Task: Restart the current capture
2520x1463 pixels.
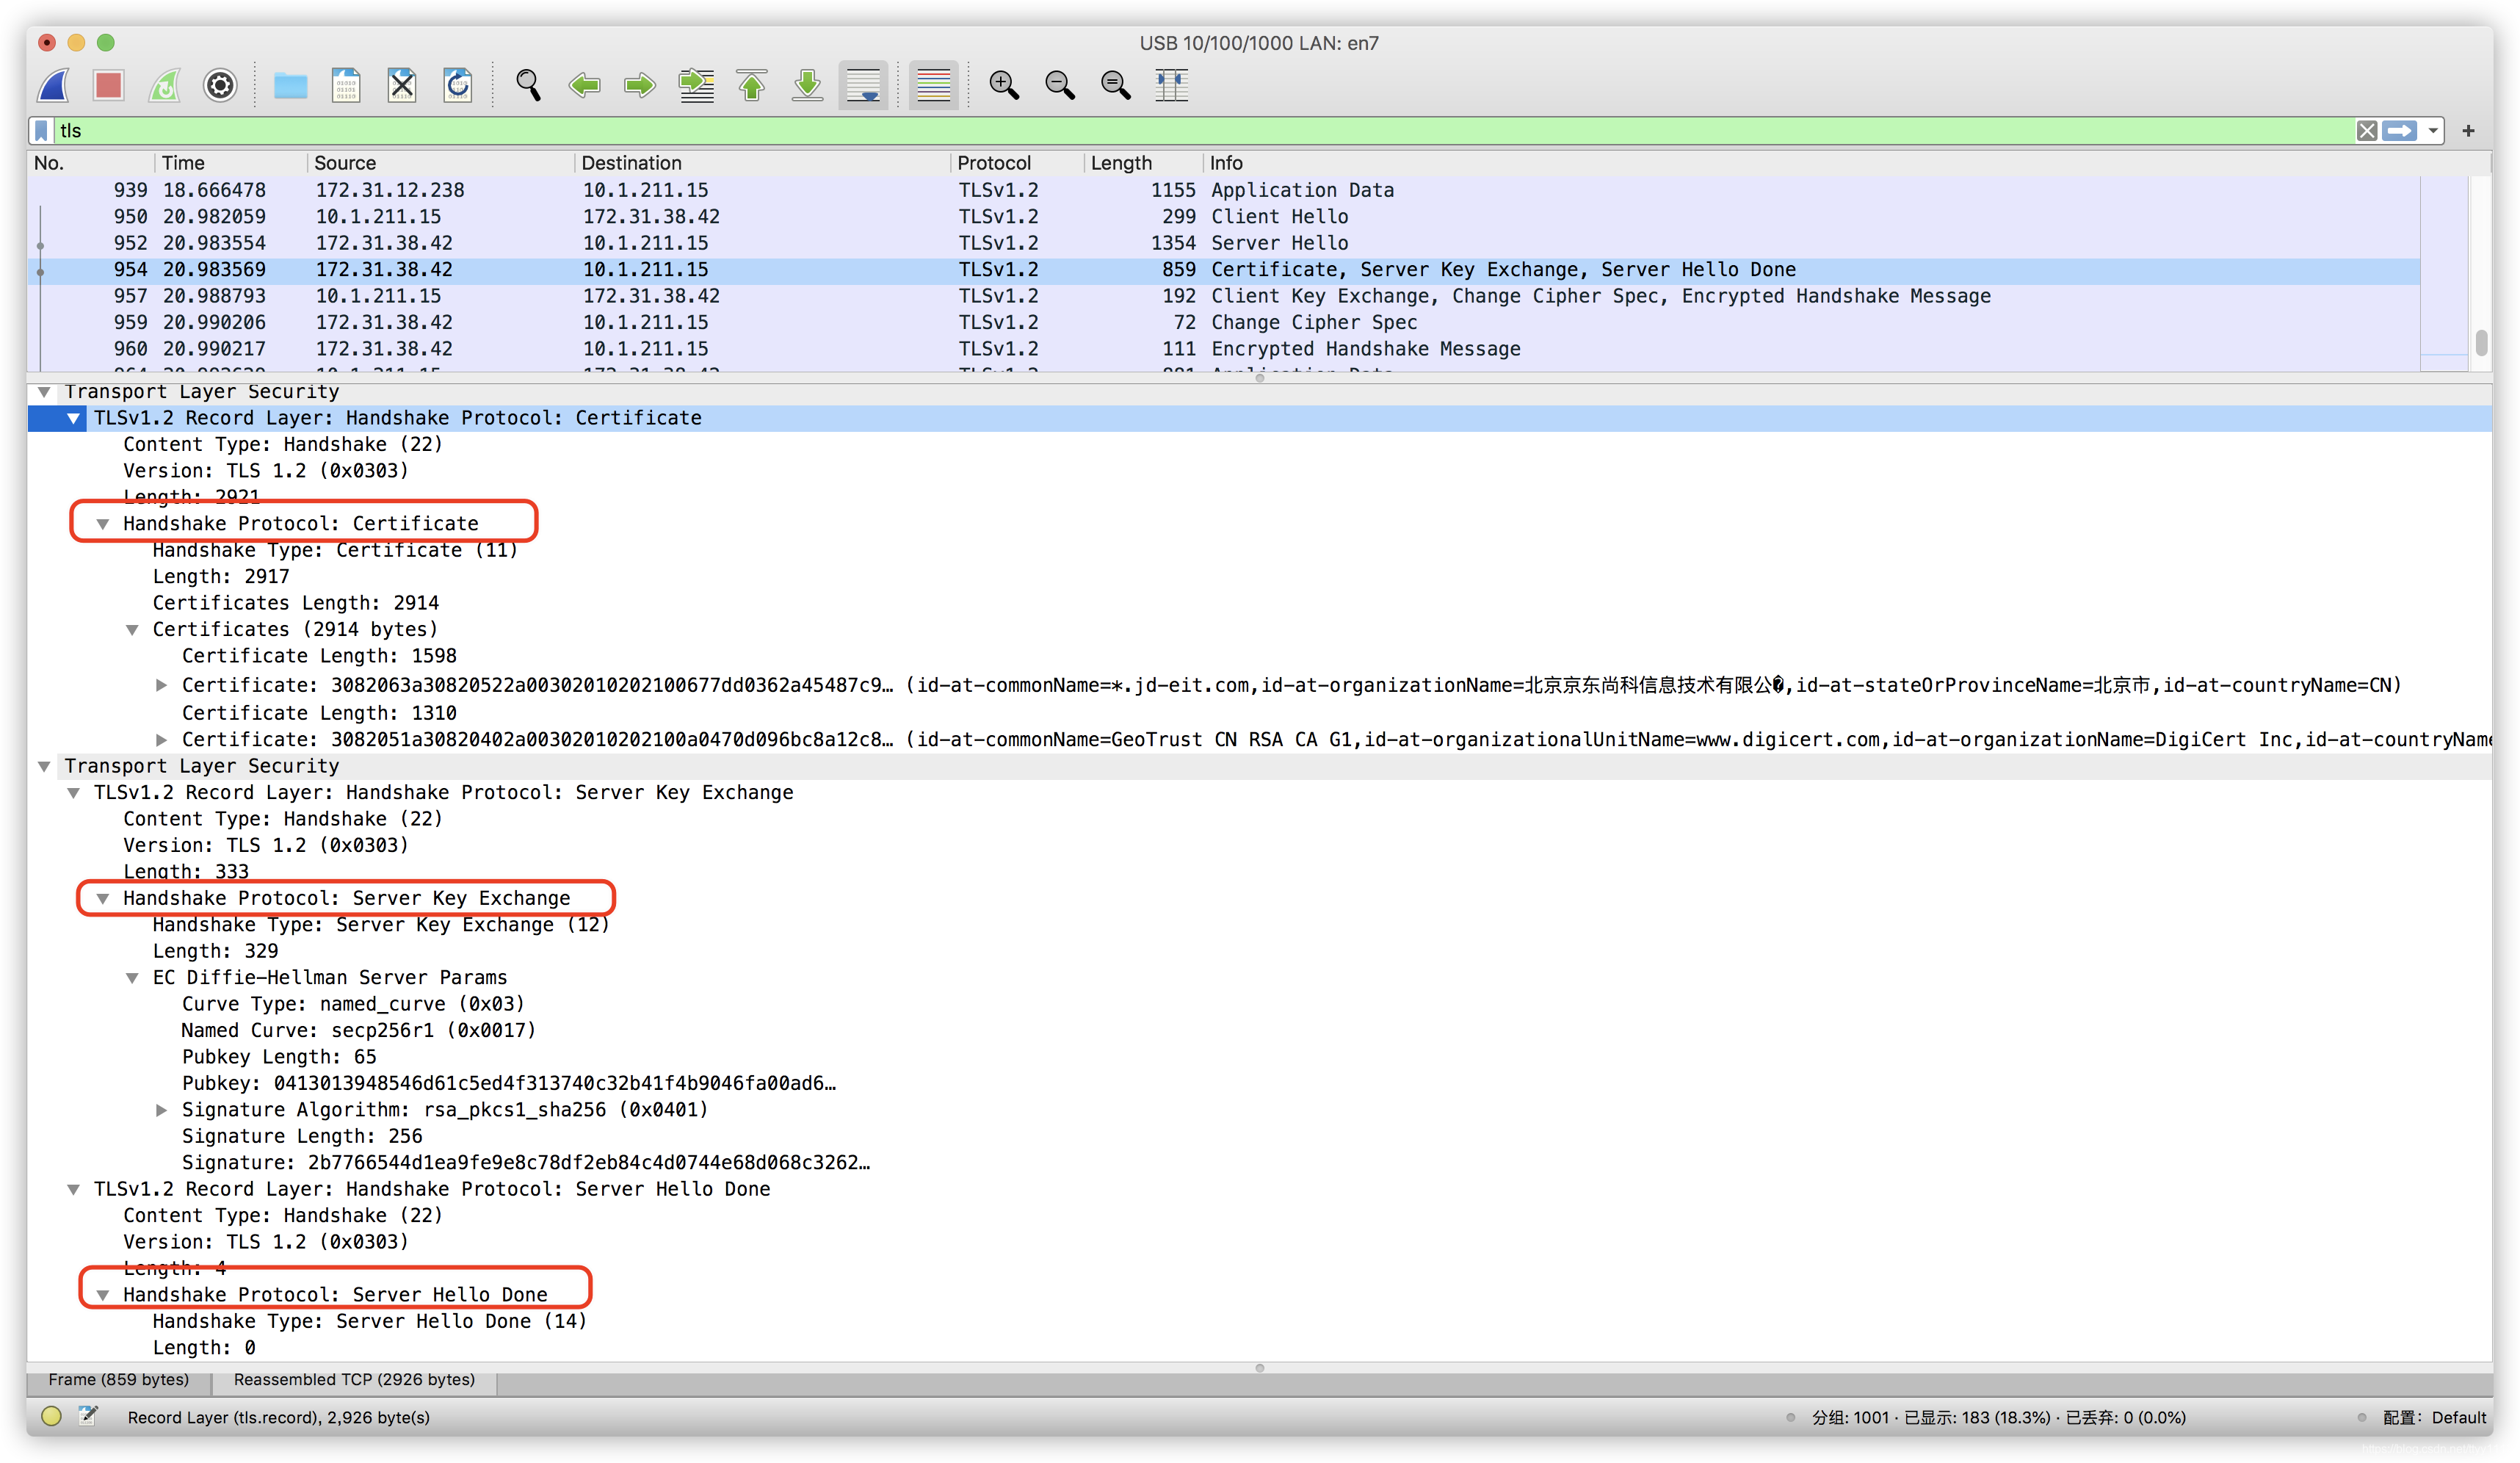Action: (164, 85)
